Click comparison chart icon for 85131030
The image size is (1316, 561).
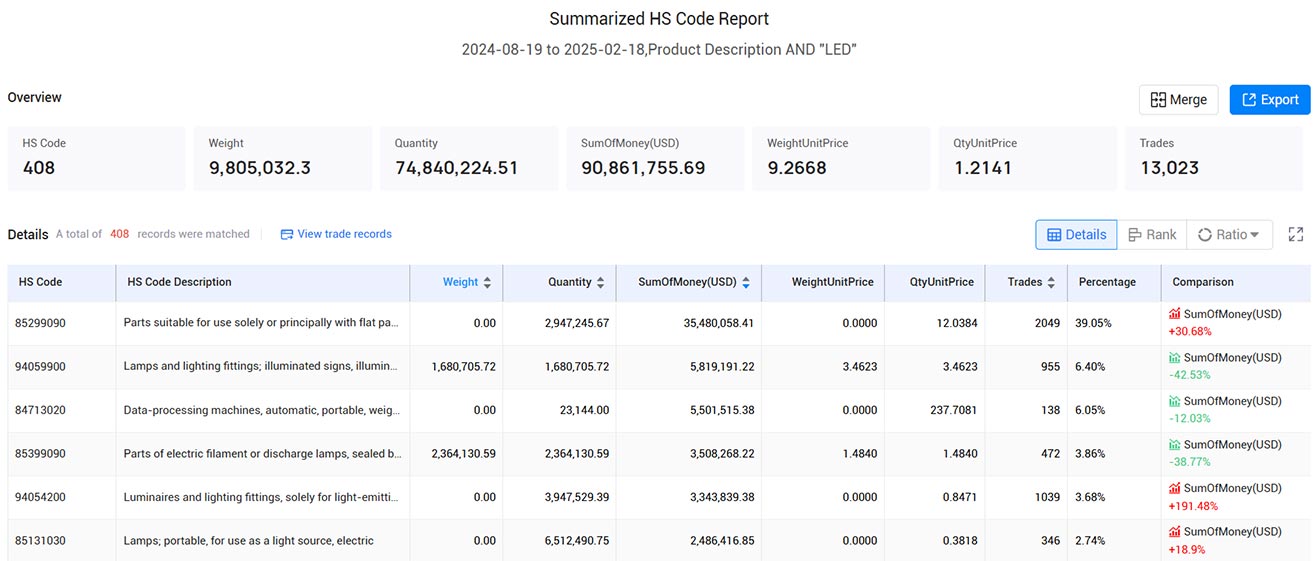click(1175, 532)
